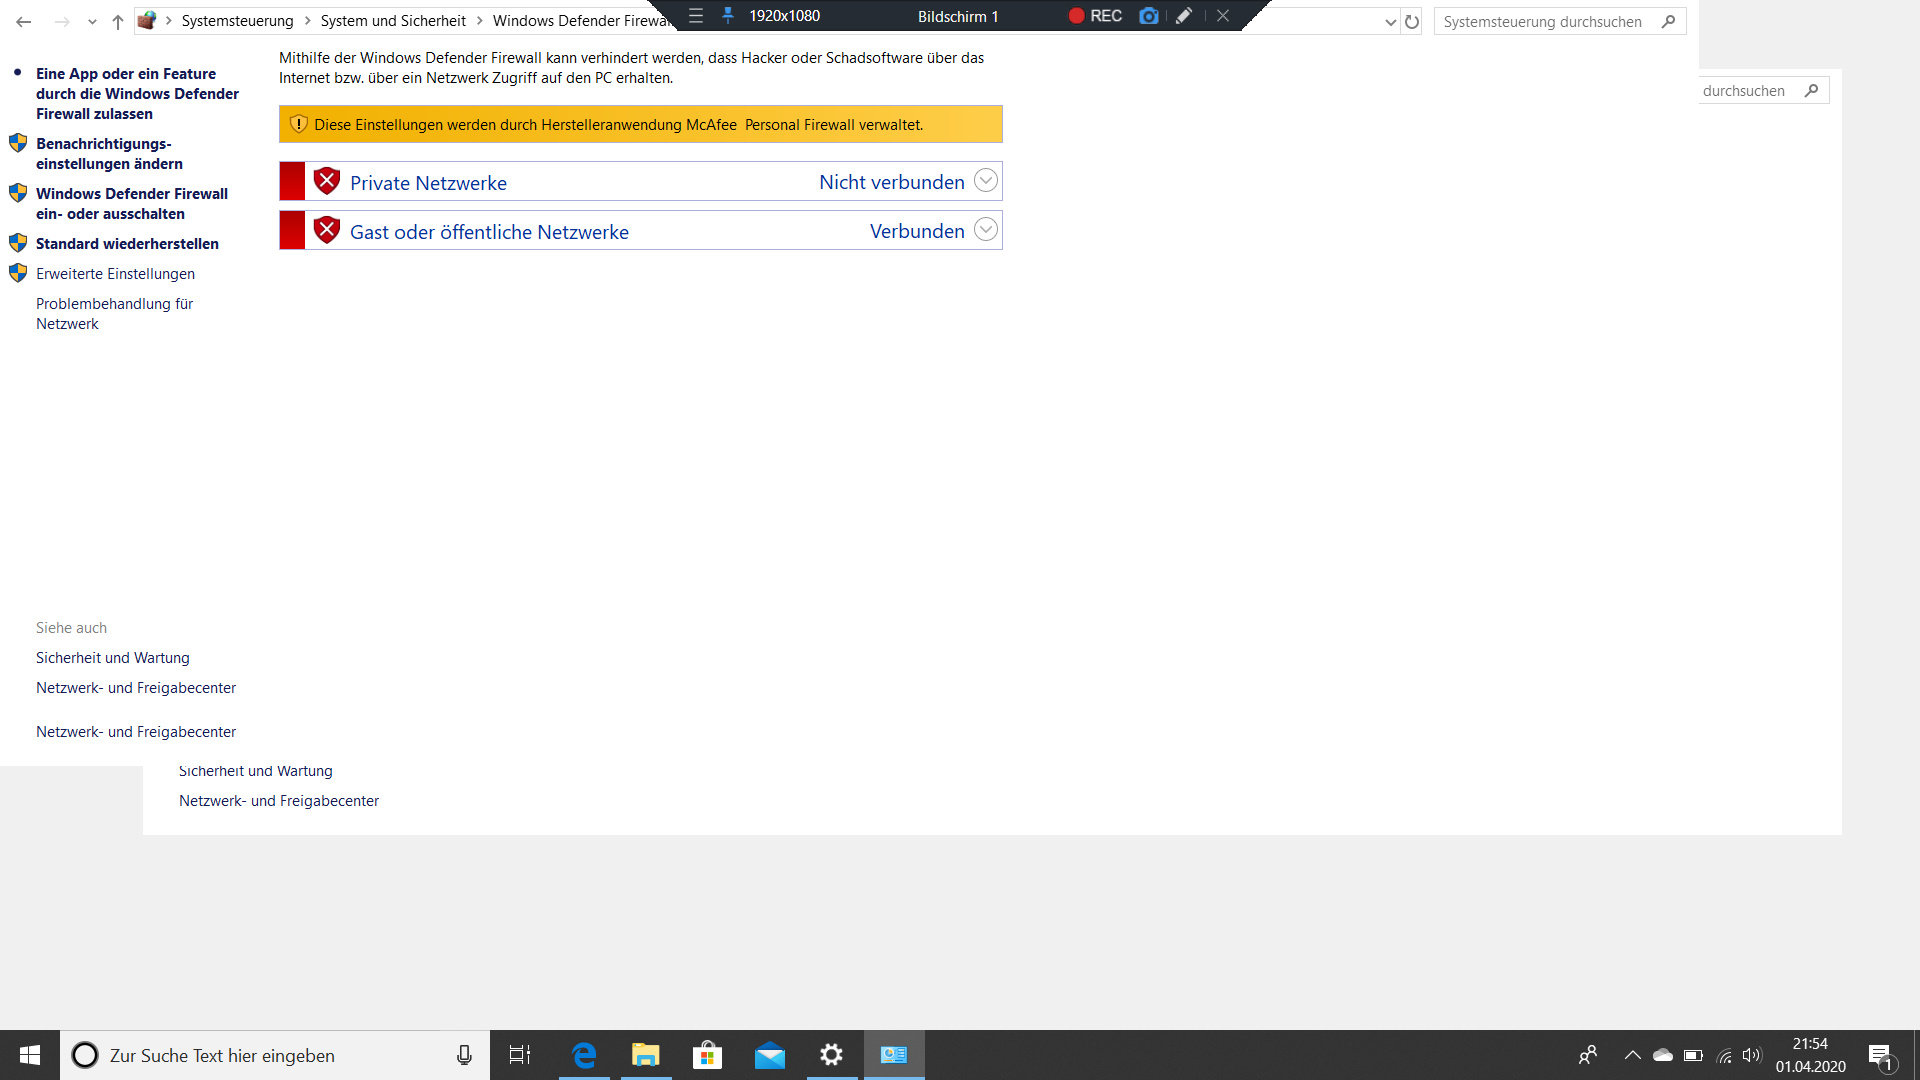
Task: Click search magnifier in Systemsteuerung field
Action: 1668,21
